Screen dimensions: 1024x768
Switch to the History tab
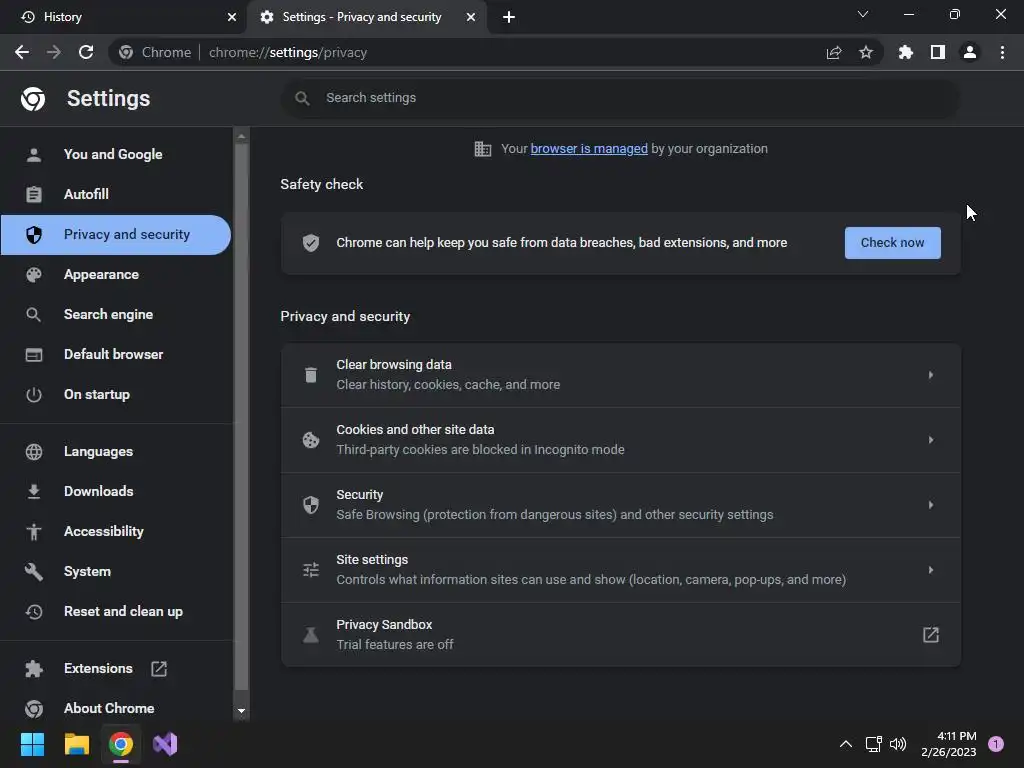[x=123, y=17]
